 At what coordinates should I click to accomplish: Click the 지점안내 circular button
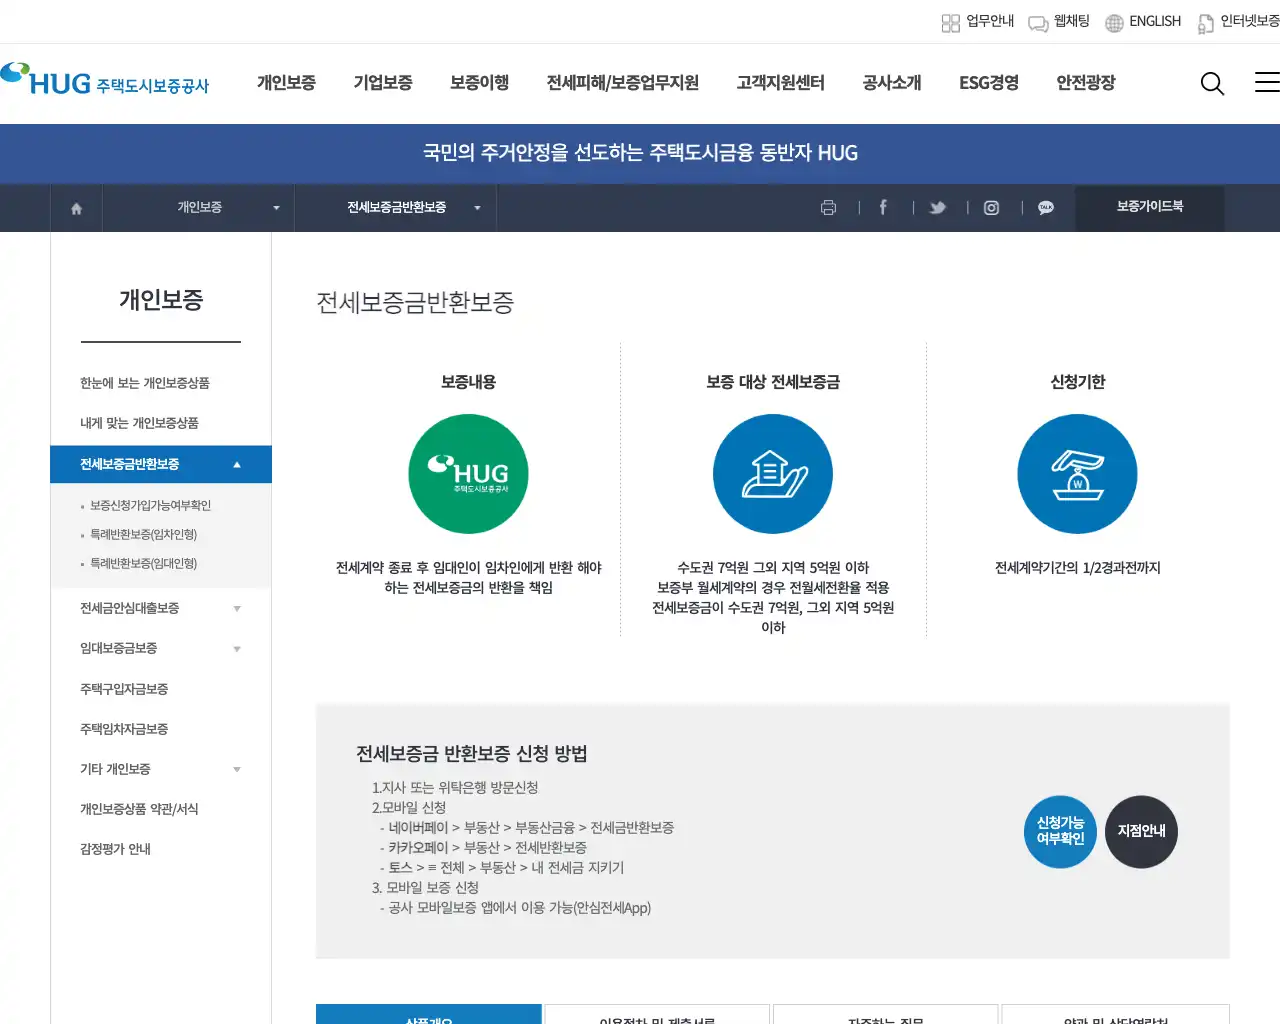pos(1141,831)
